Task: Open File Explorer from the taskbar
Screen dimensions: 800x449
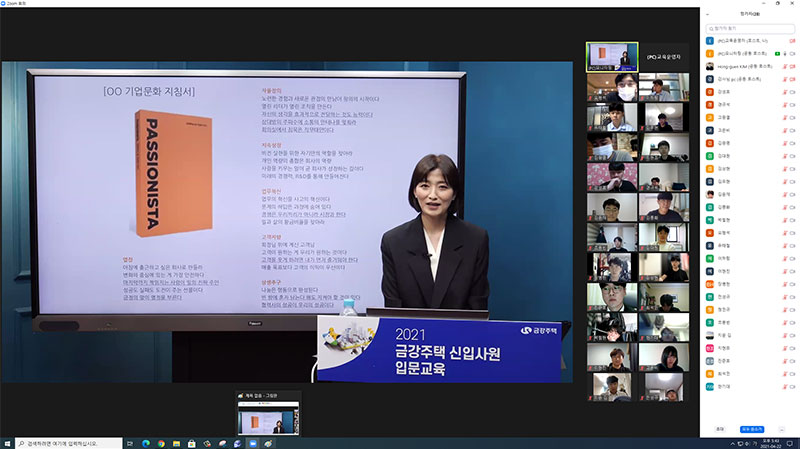Action: pos(177,443)
